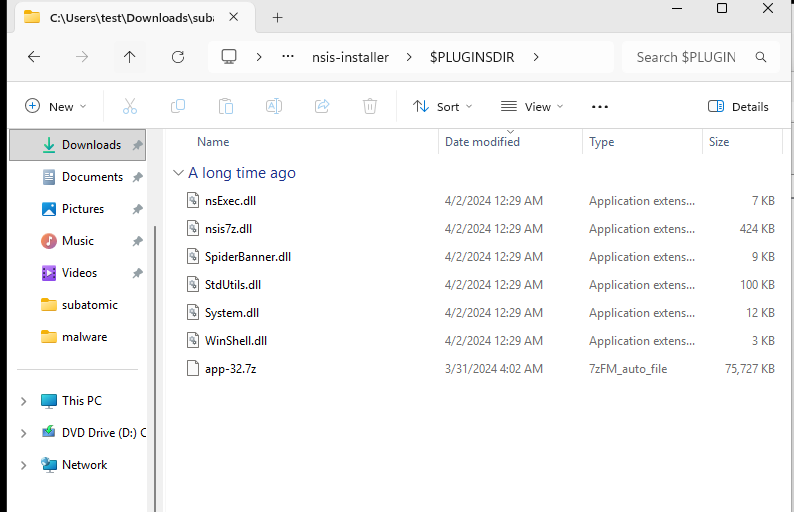Click the pin icon beside Documents

(x=137, y=177)
